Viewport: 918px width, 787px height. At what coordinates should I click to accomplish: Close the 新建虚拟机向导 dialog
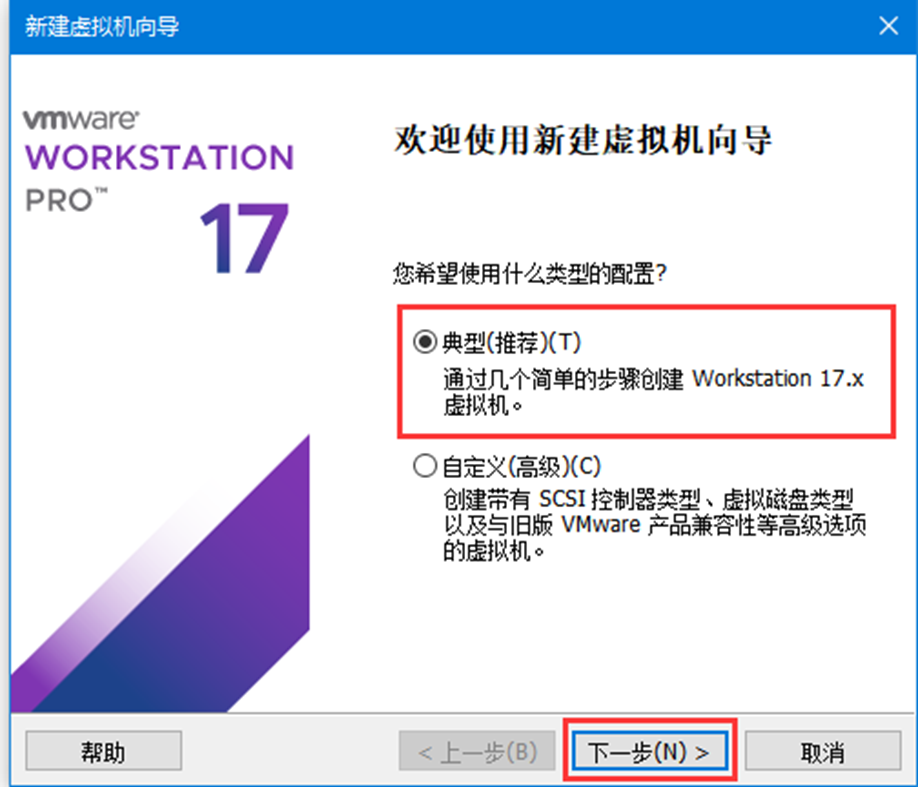tap(888, 26)
